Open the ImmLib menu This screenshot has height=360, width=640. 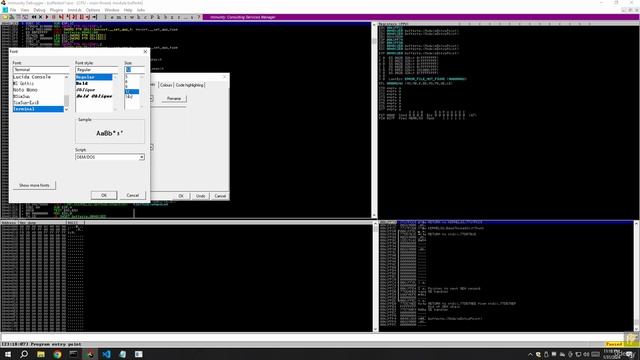click(x=74, y=10)
